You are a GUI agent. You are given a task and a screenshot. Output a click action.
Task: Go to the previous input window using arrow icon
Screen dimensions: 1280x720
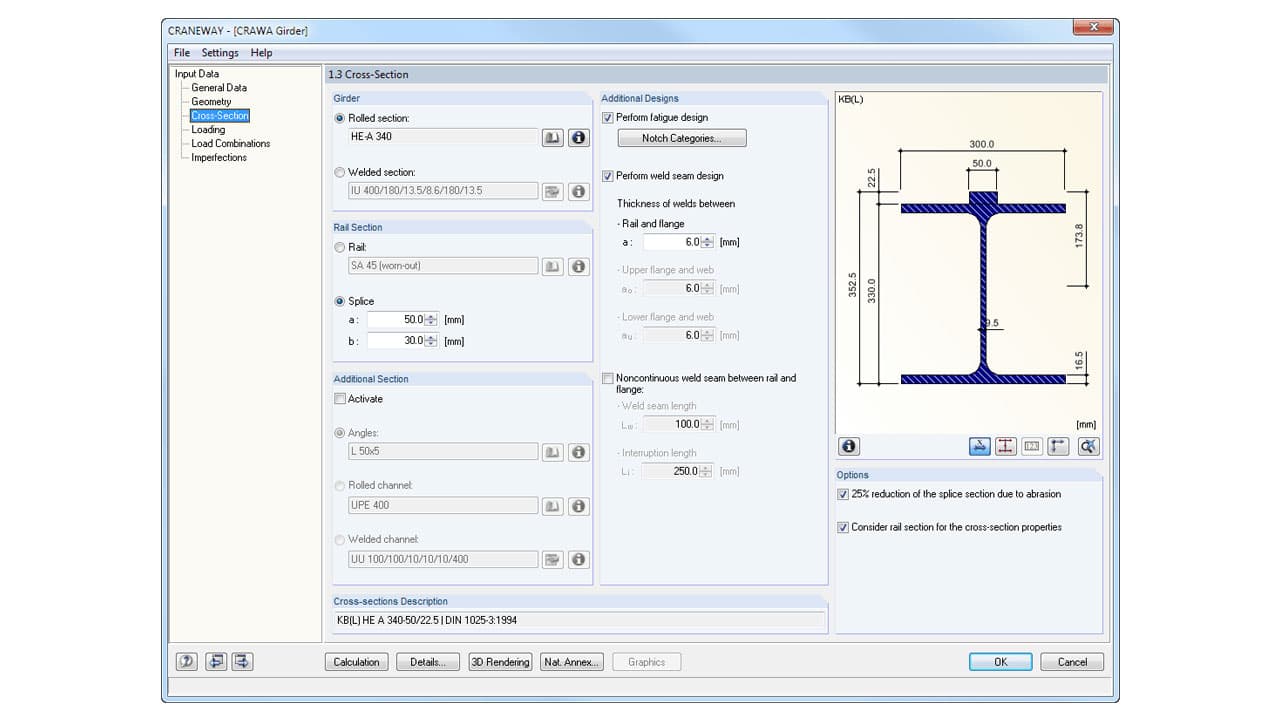215,661
